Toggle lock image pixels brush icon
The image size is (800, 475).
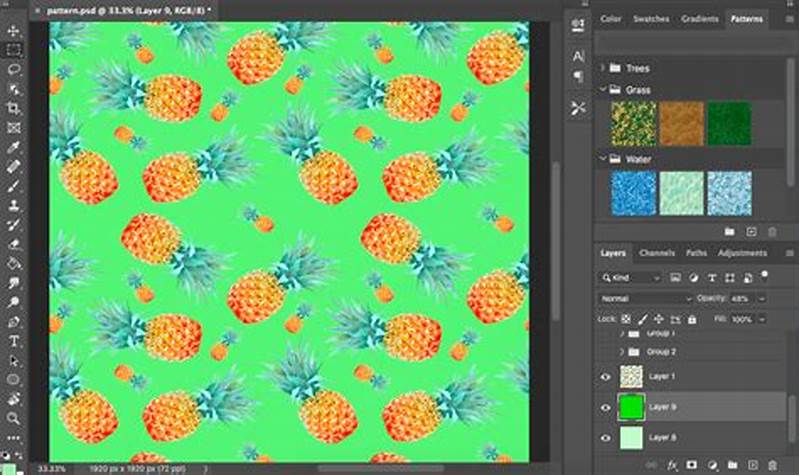tap(643, 319)
